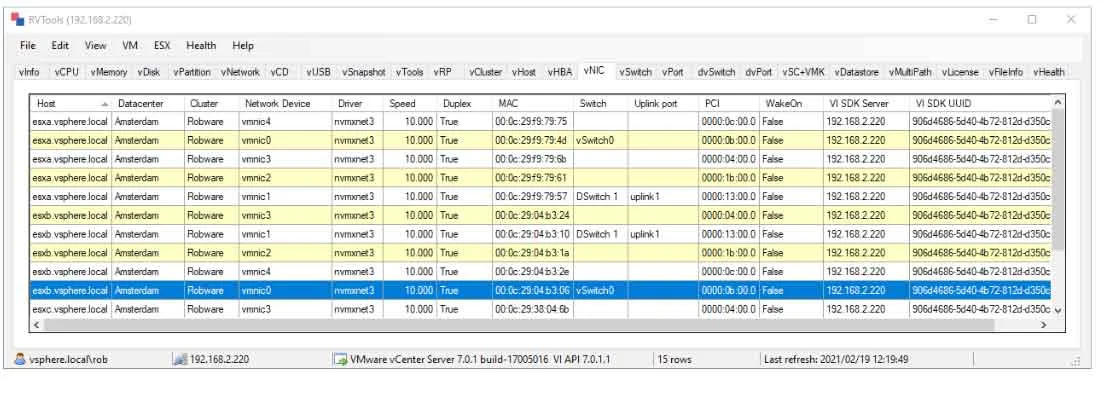The width and height of the screenshot is (1107, 394).
Task: Click the user icon next to vsphere.local\rob
Action: (20, 359)
